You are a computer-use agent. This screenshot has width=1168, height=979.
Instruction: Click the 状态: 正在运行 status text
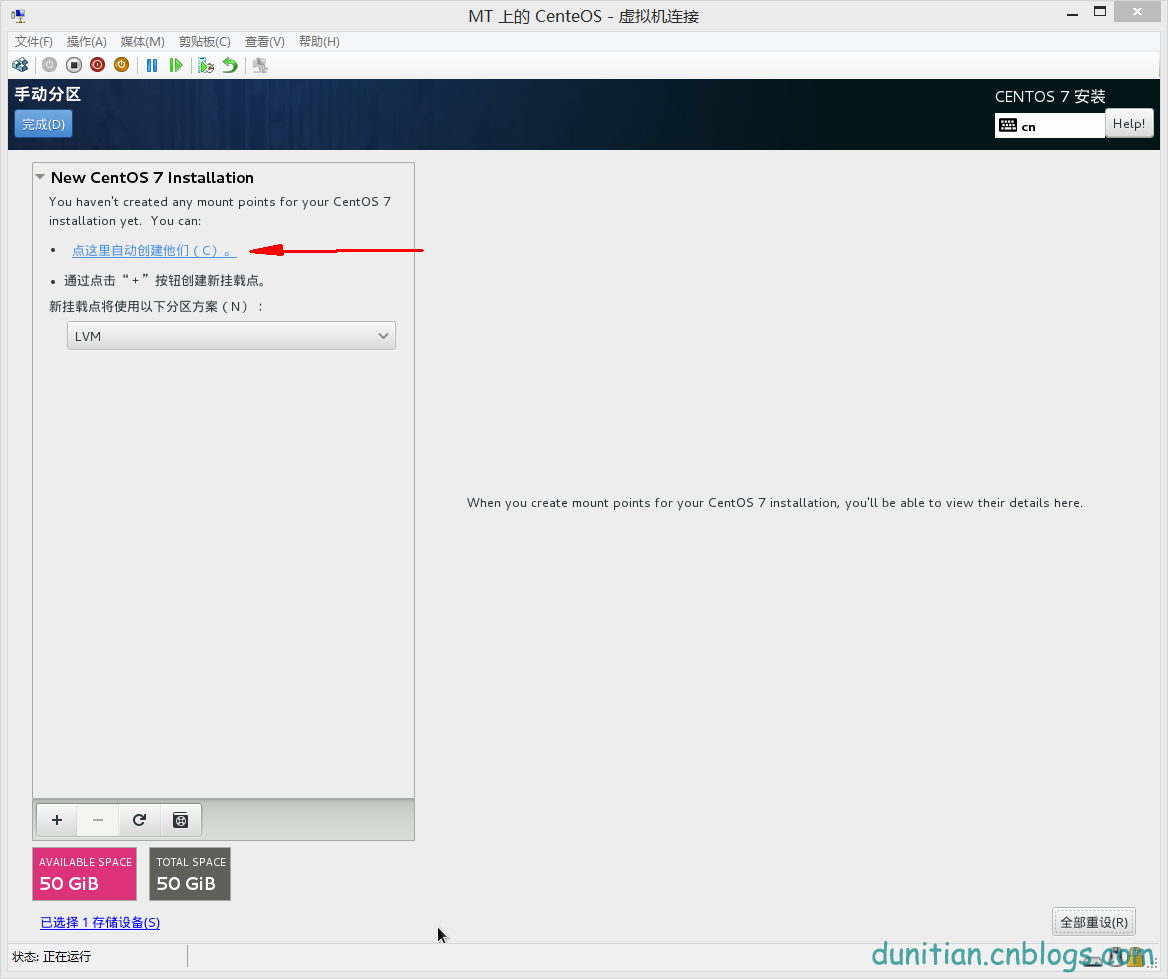[x=51, y=957]
